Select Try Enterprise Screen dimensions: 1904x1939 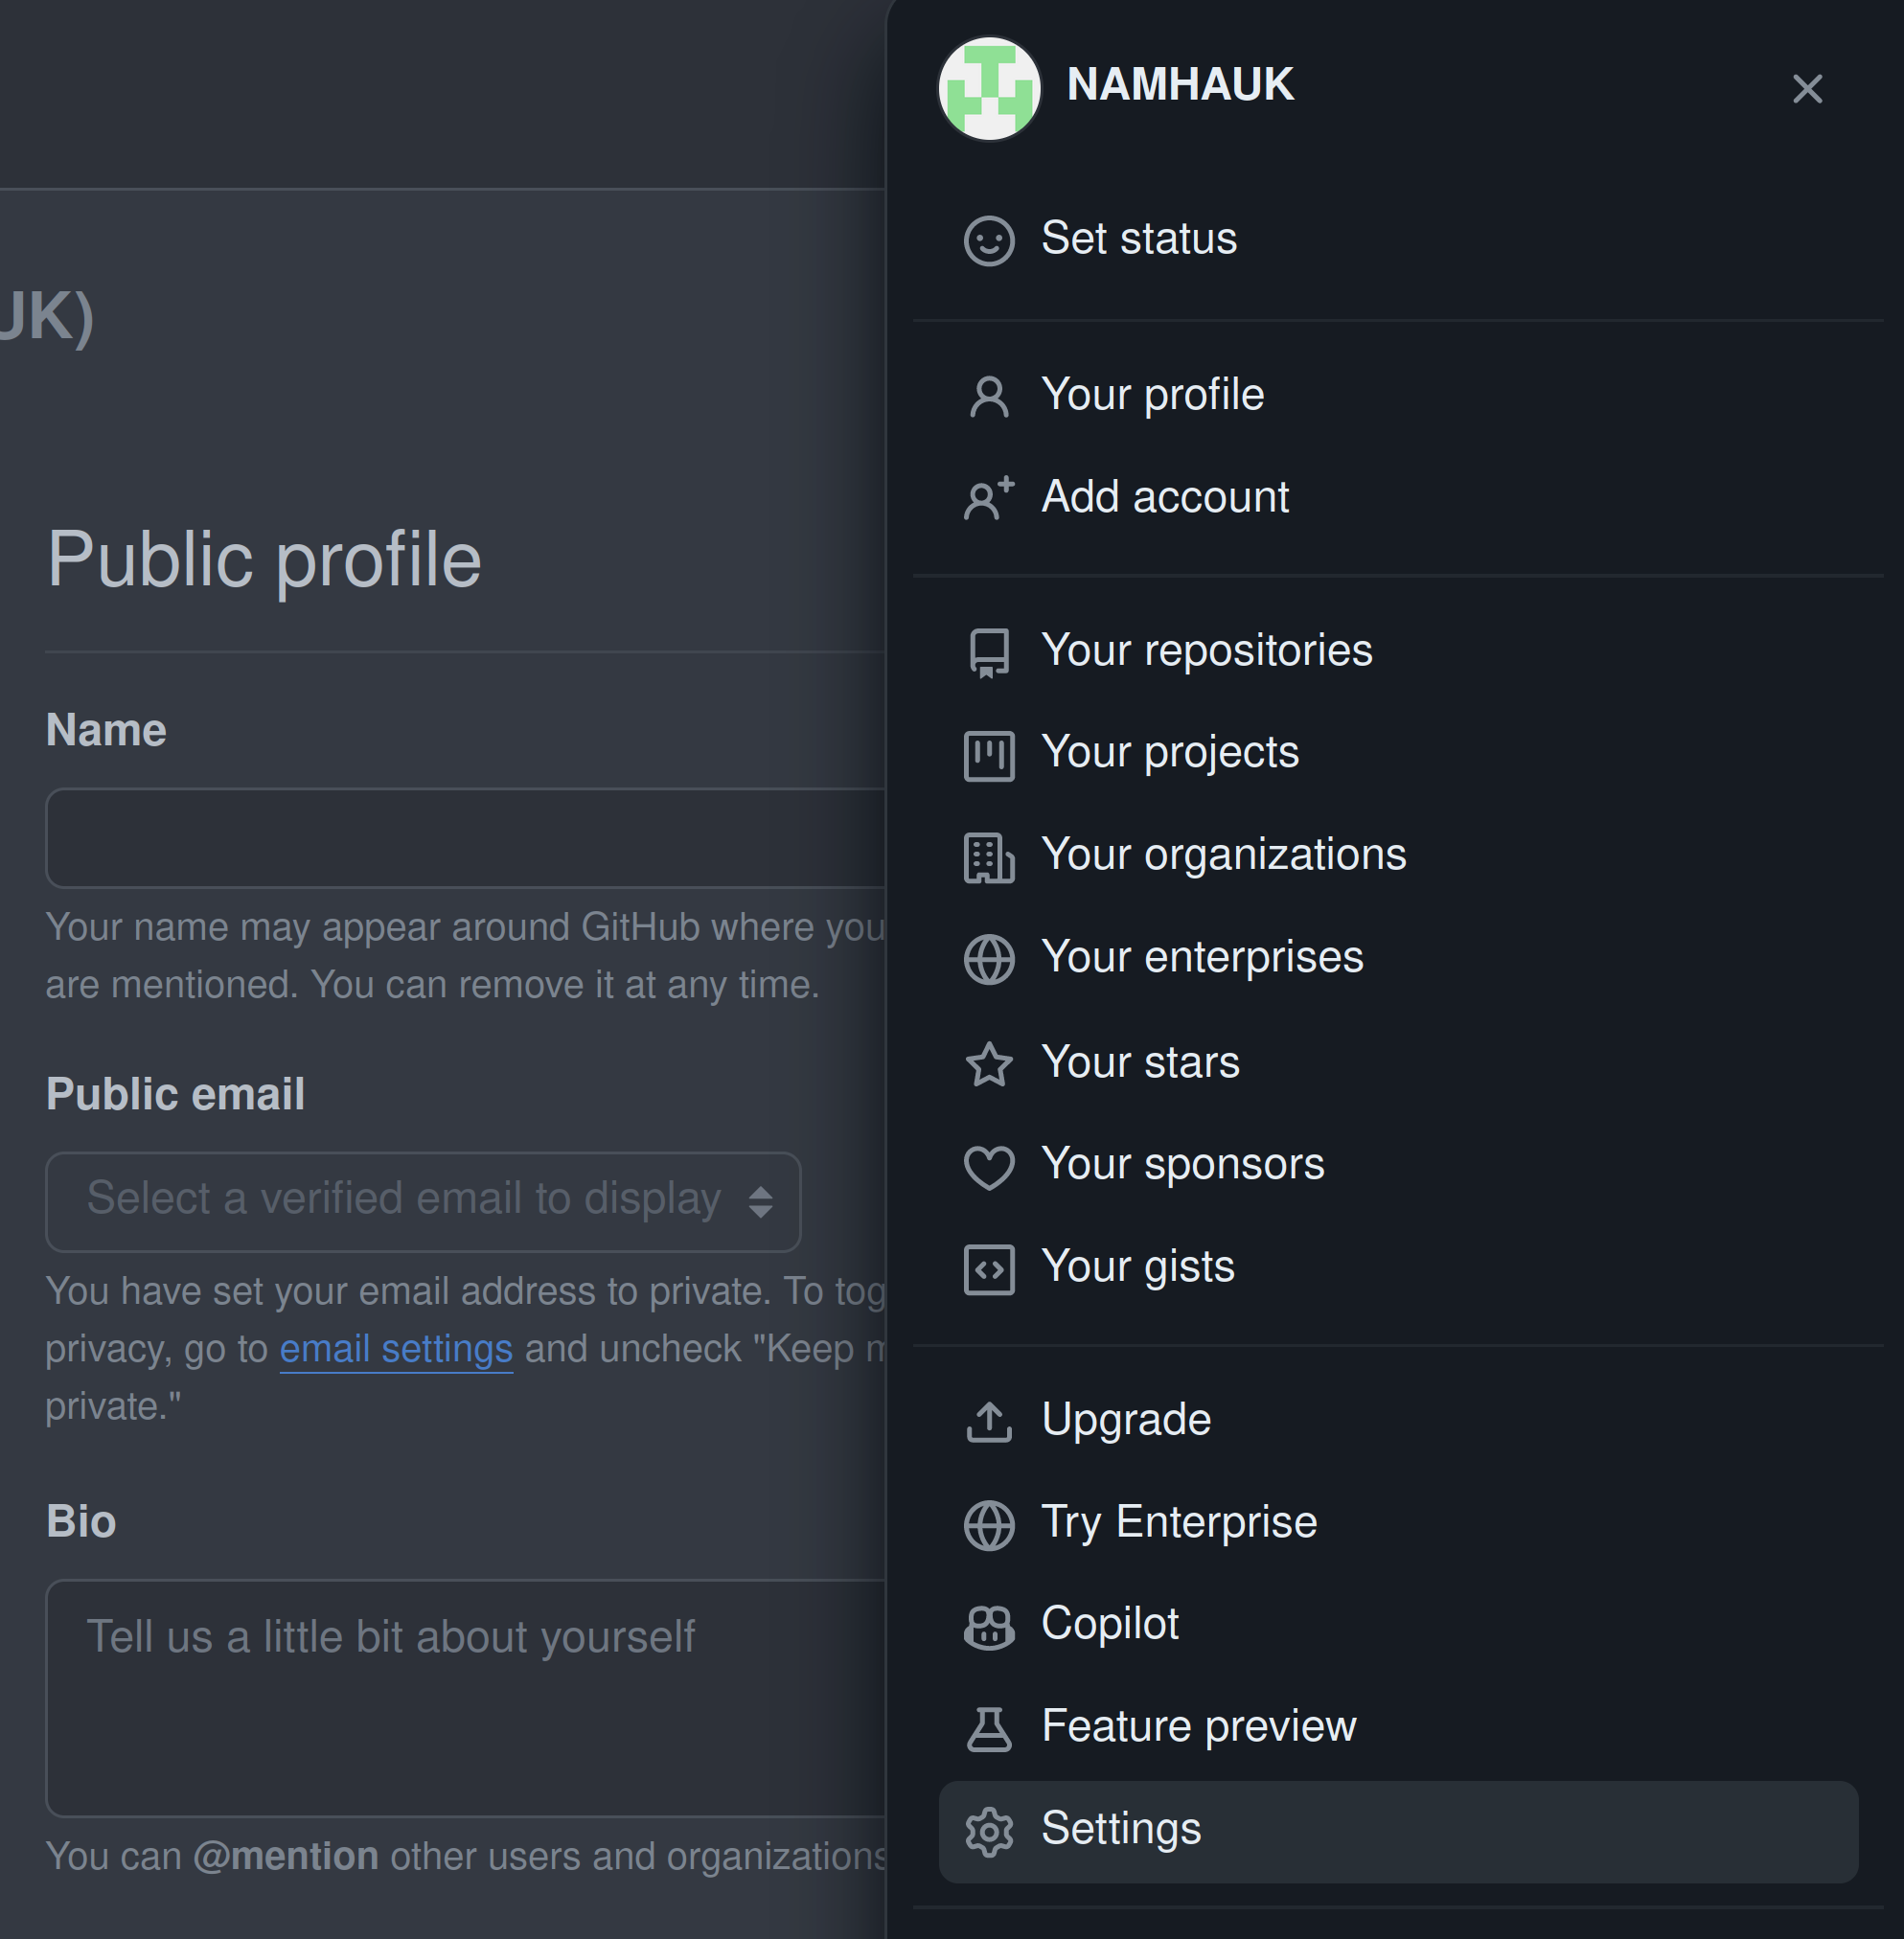[x=1398, y=1524]
